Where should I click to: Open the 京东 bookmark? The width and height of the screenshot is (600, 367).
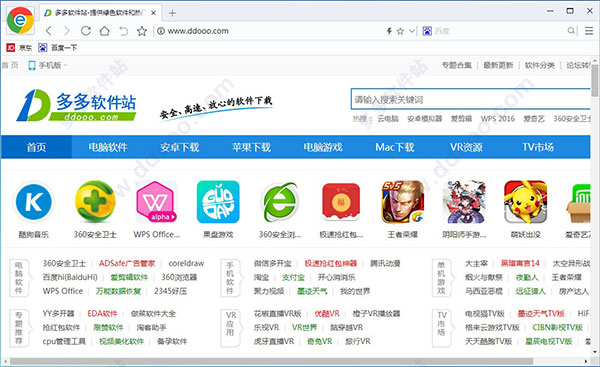(x=19, y=48)
